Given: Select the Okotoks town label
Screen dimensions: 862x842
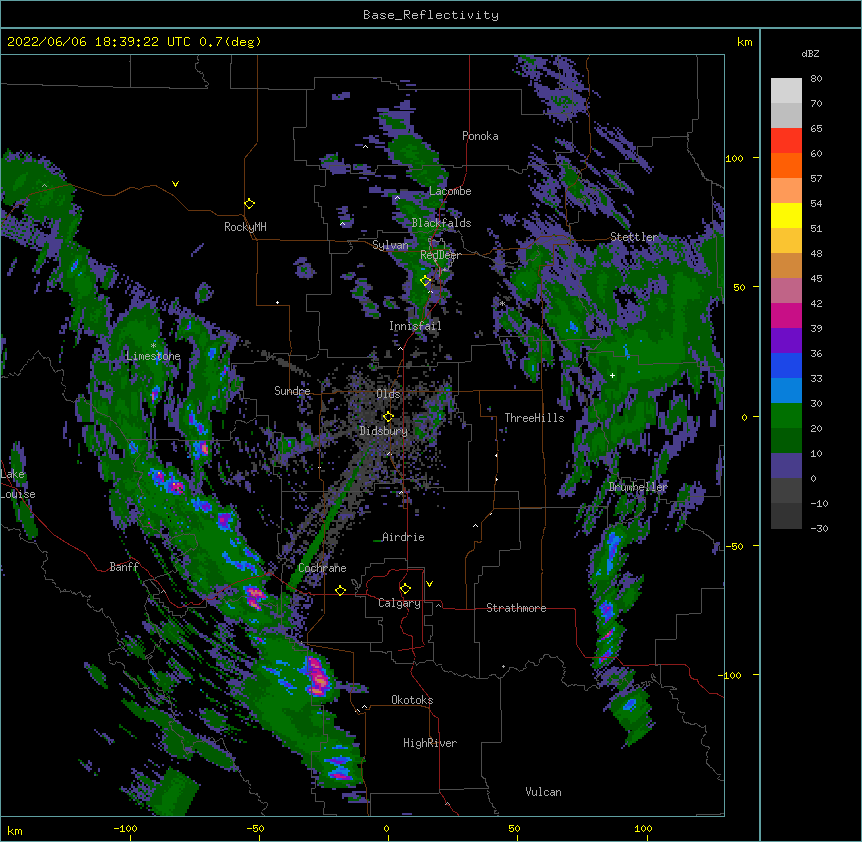Looking at the screenshot, I should [x=412, y=700].
